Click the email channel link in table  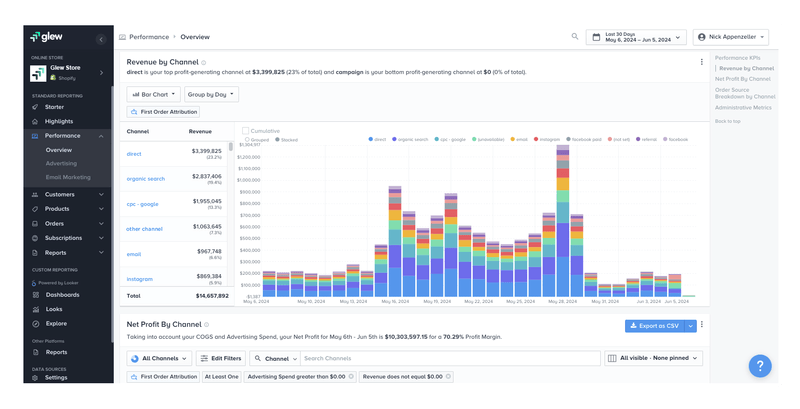click(x=134, y=254)
